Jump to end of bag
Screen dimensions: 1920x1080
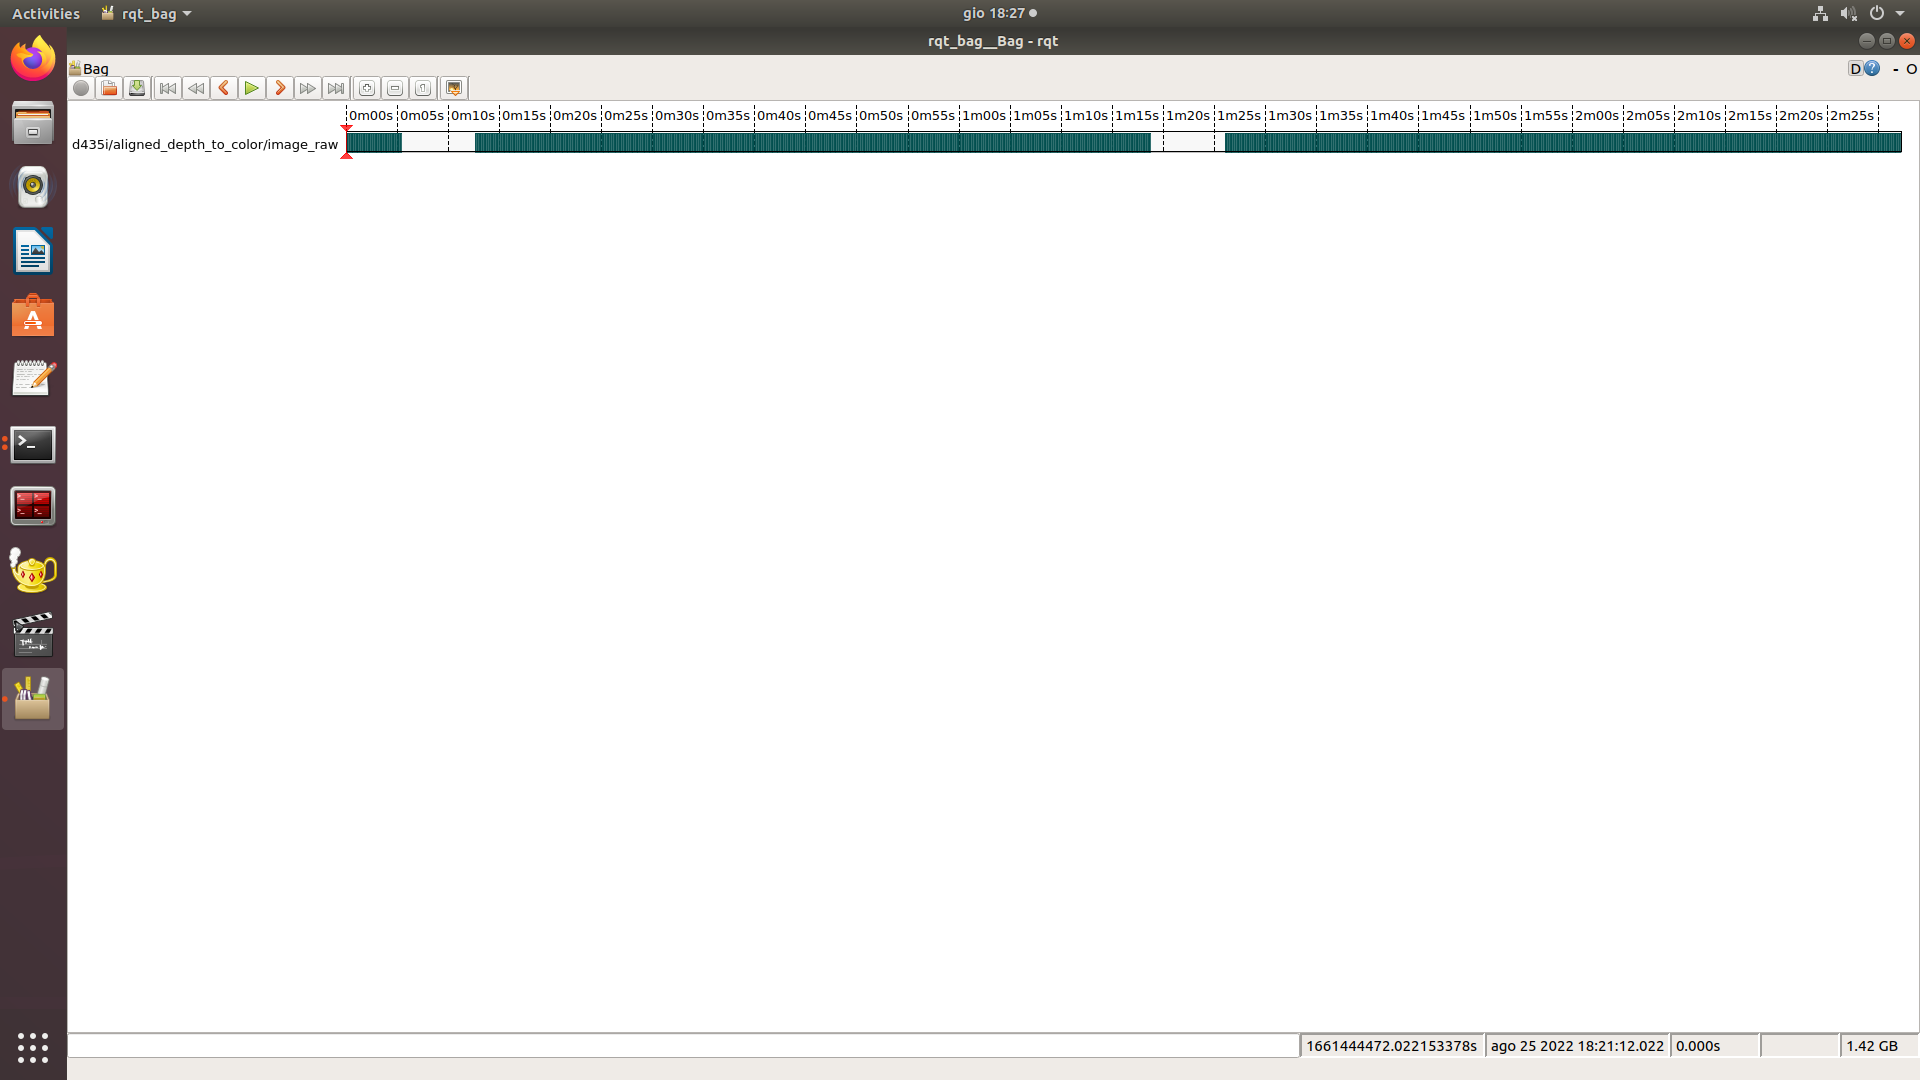[336, 88]
